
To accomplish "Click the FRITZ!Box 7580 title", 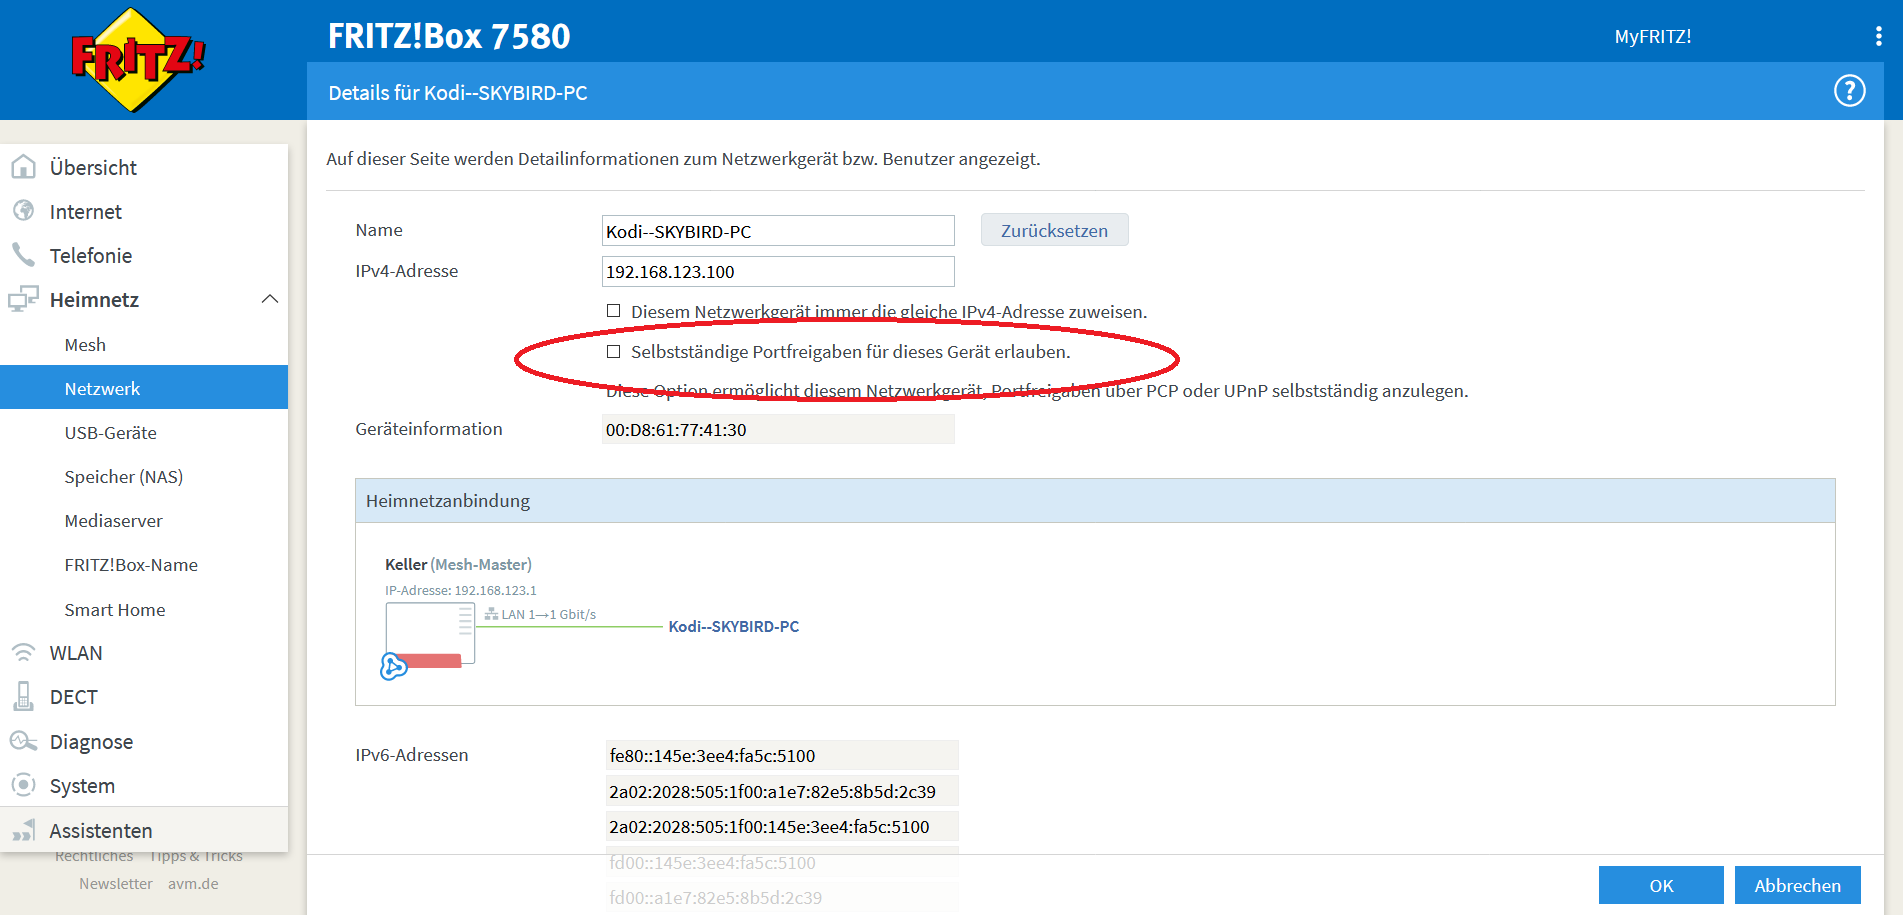I will click(x=449, y=36).
